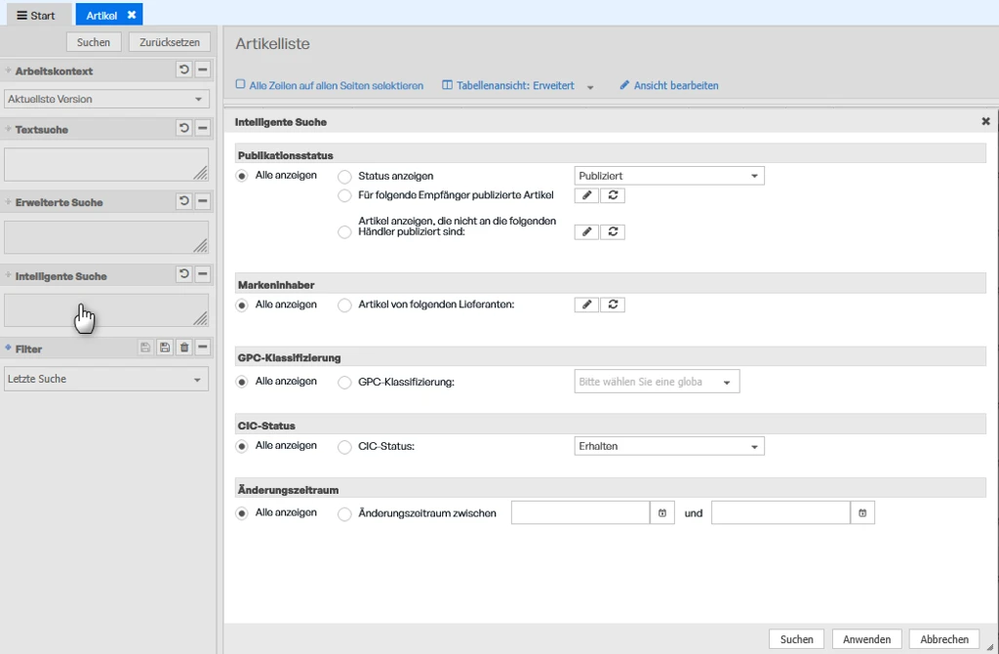Choose Für folgende Empfänger publizierte Artikel option

345,196
